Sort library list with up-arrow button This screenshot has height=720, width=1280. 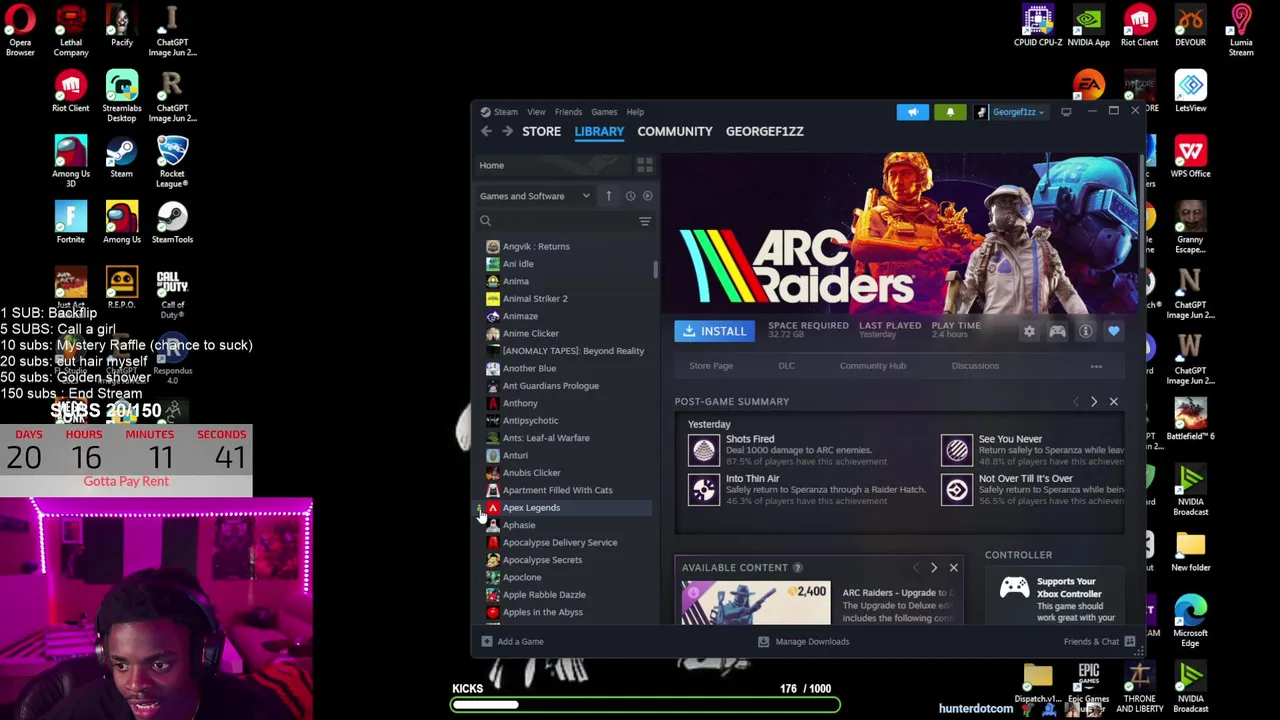pos(608,196)
